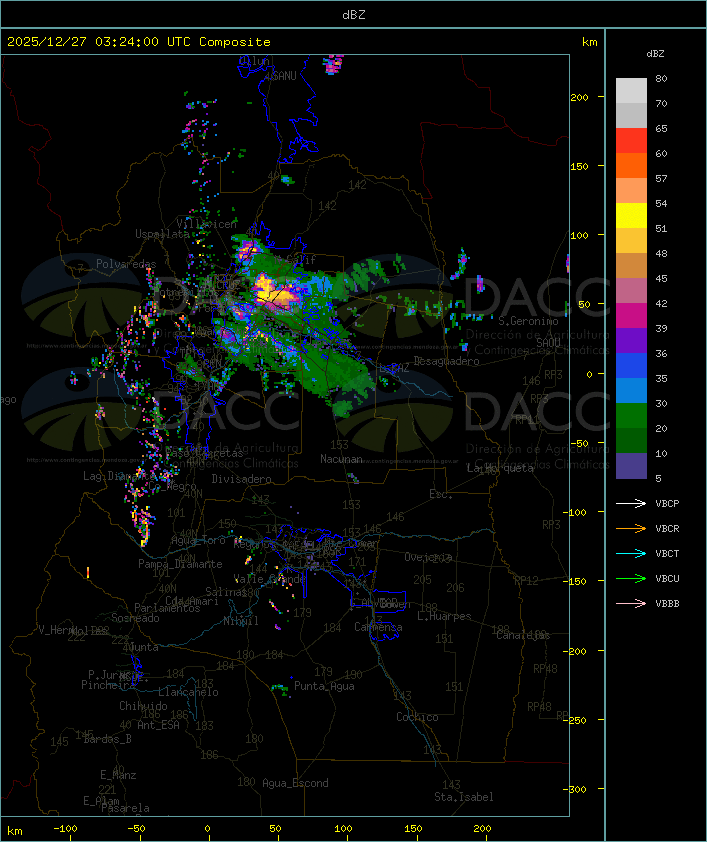Click the 'VBBB' legend label
This screenshot has height=842, width=707.
pos(667,603)
